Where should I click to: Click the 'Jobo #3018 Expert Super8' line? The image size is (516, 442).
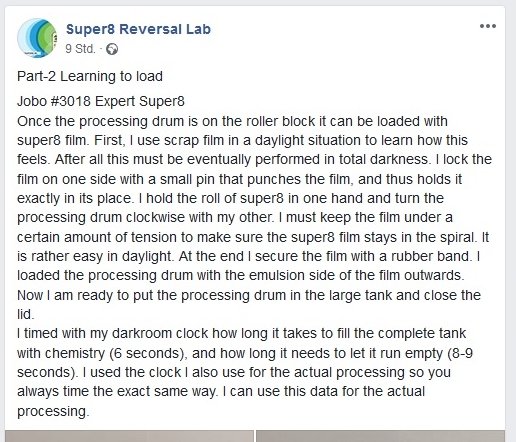[x=101, y=101]
